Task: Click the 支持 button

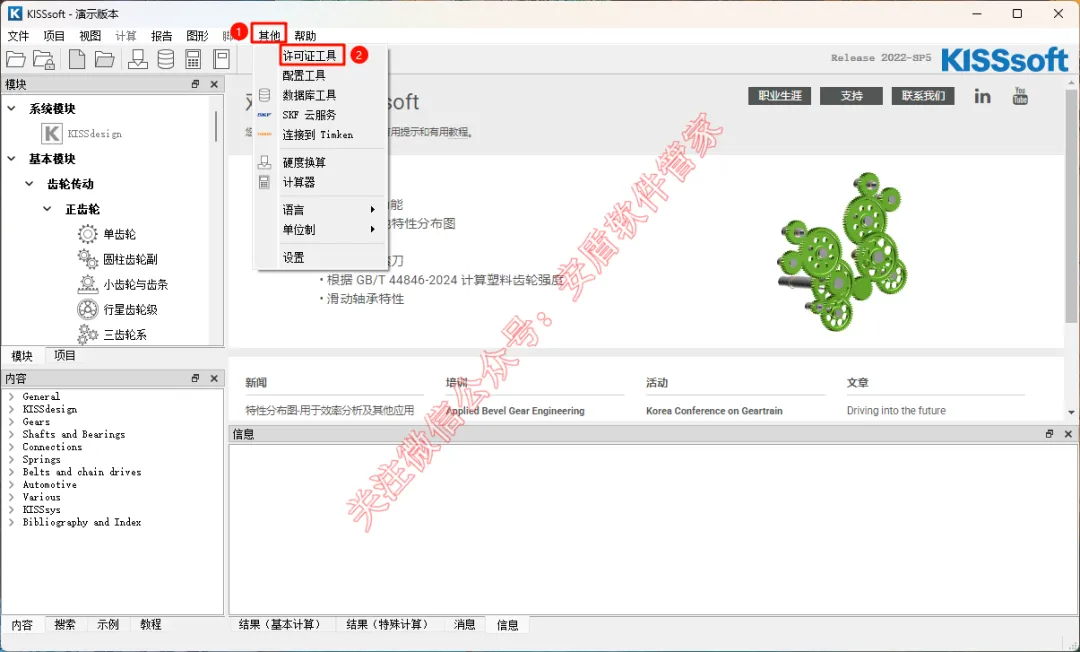Action: (851, 96)
